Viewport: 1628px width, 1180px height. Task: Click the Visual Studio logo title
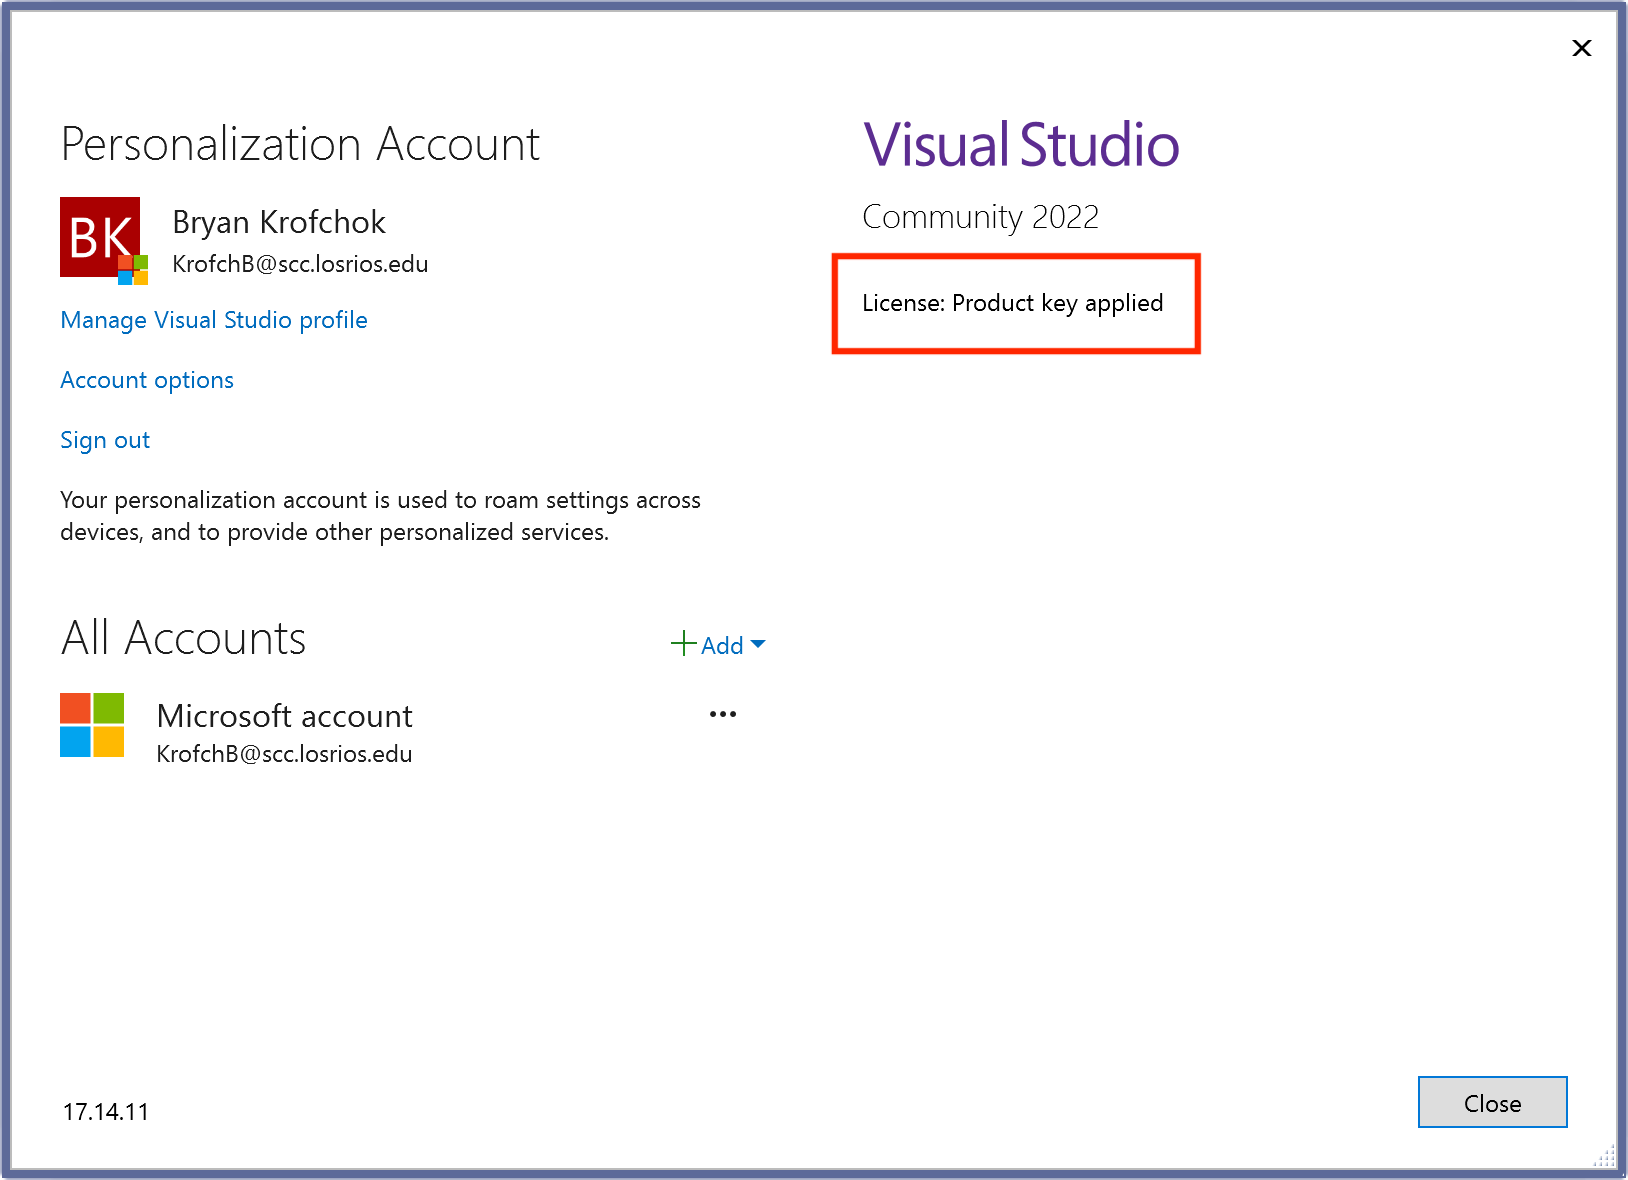1021,145
